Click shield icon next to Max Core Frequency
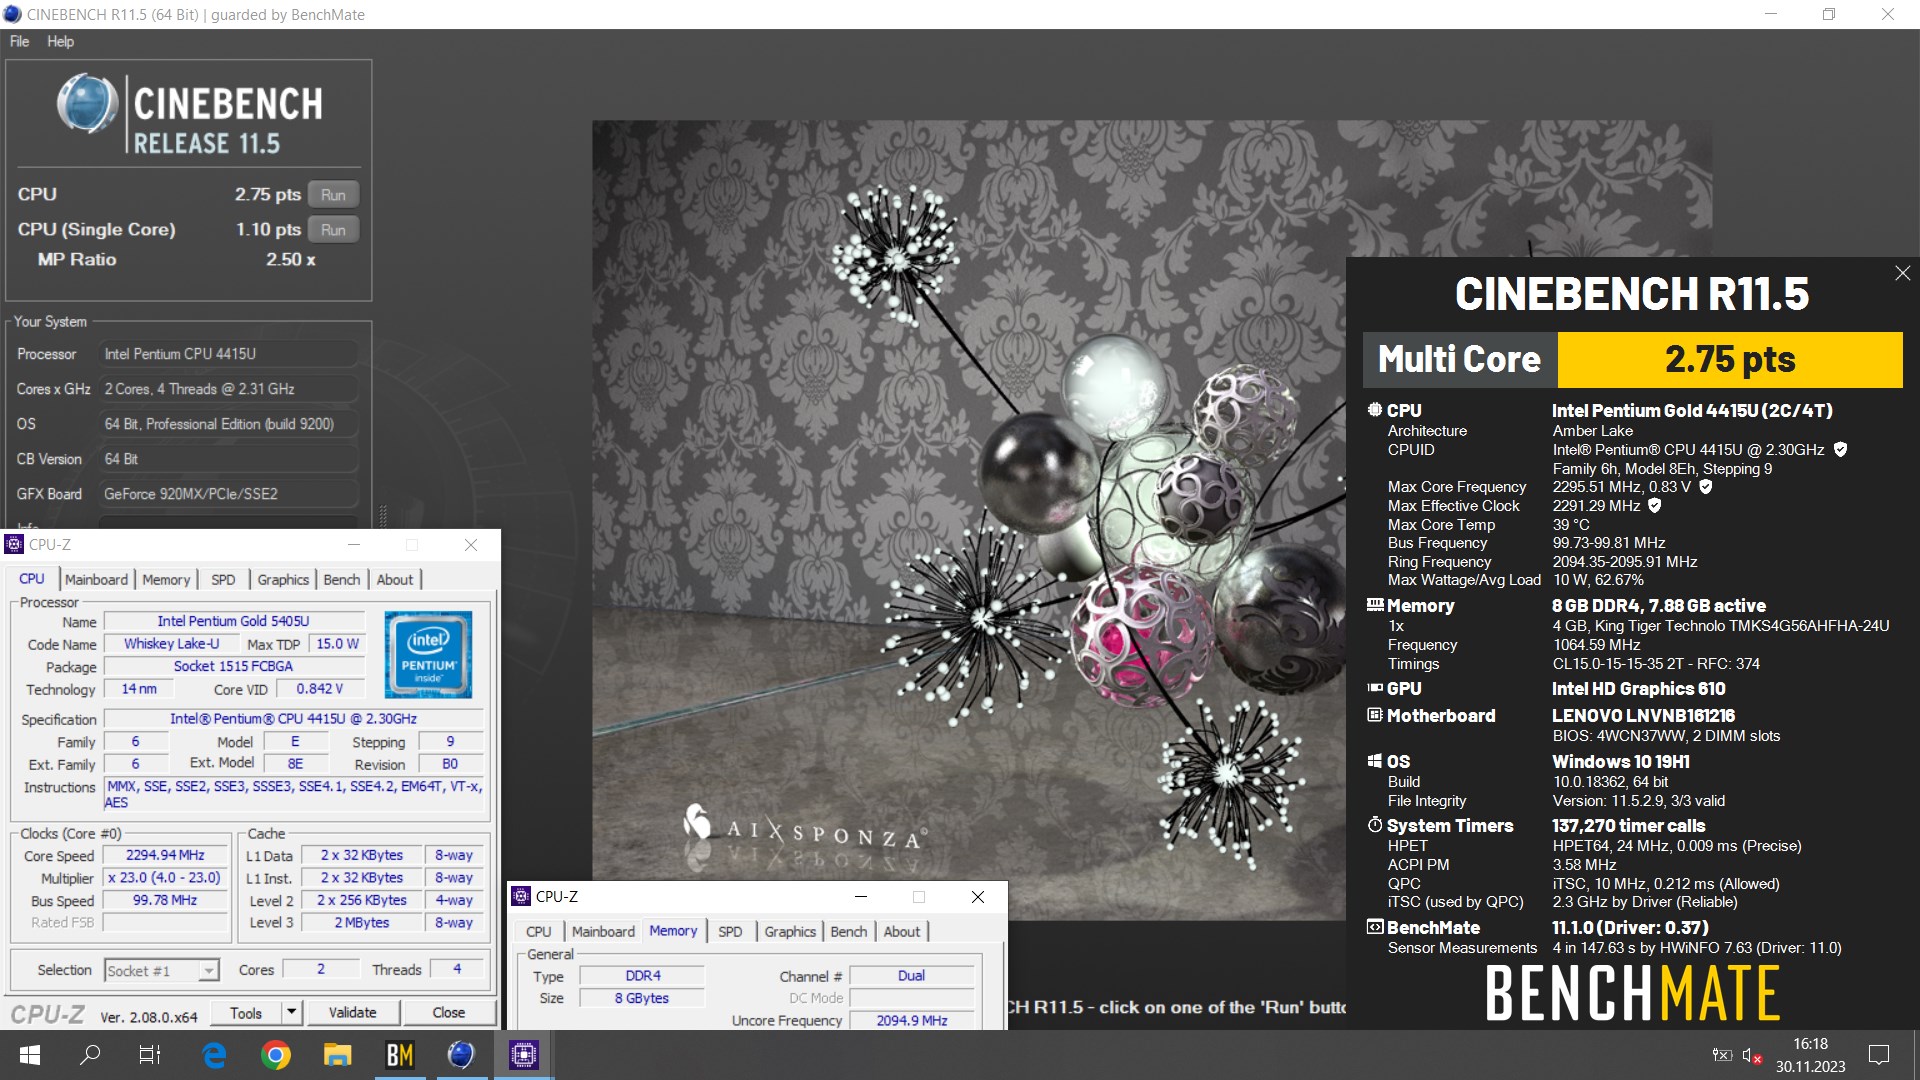The width and height of the screenshot is (1920, 1080). click(1706, 487)
